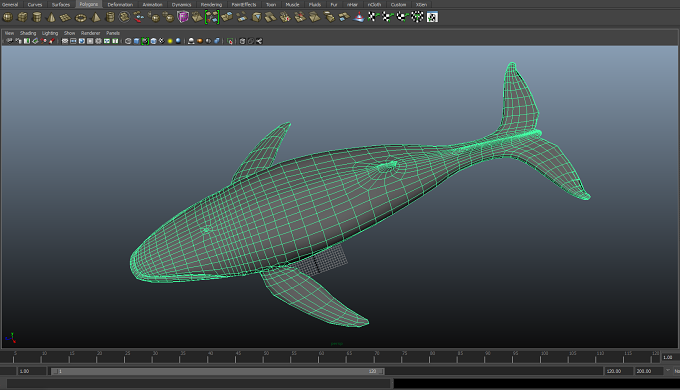The height and width of the screenshot is (390, 680).
Task: Toggle wireframe on shaded in panel toolbar
Action: coord(145,41)
